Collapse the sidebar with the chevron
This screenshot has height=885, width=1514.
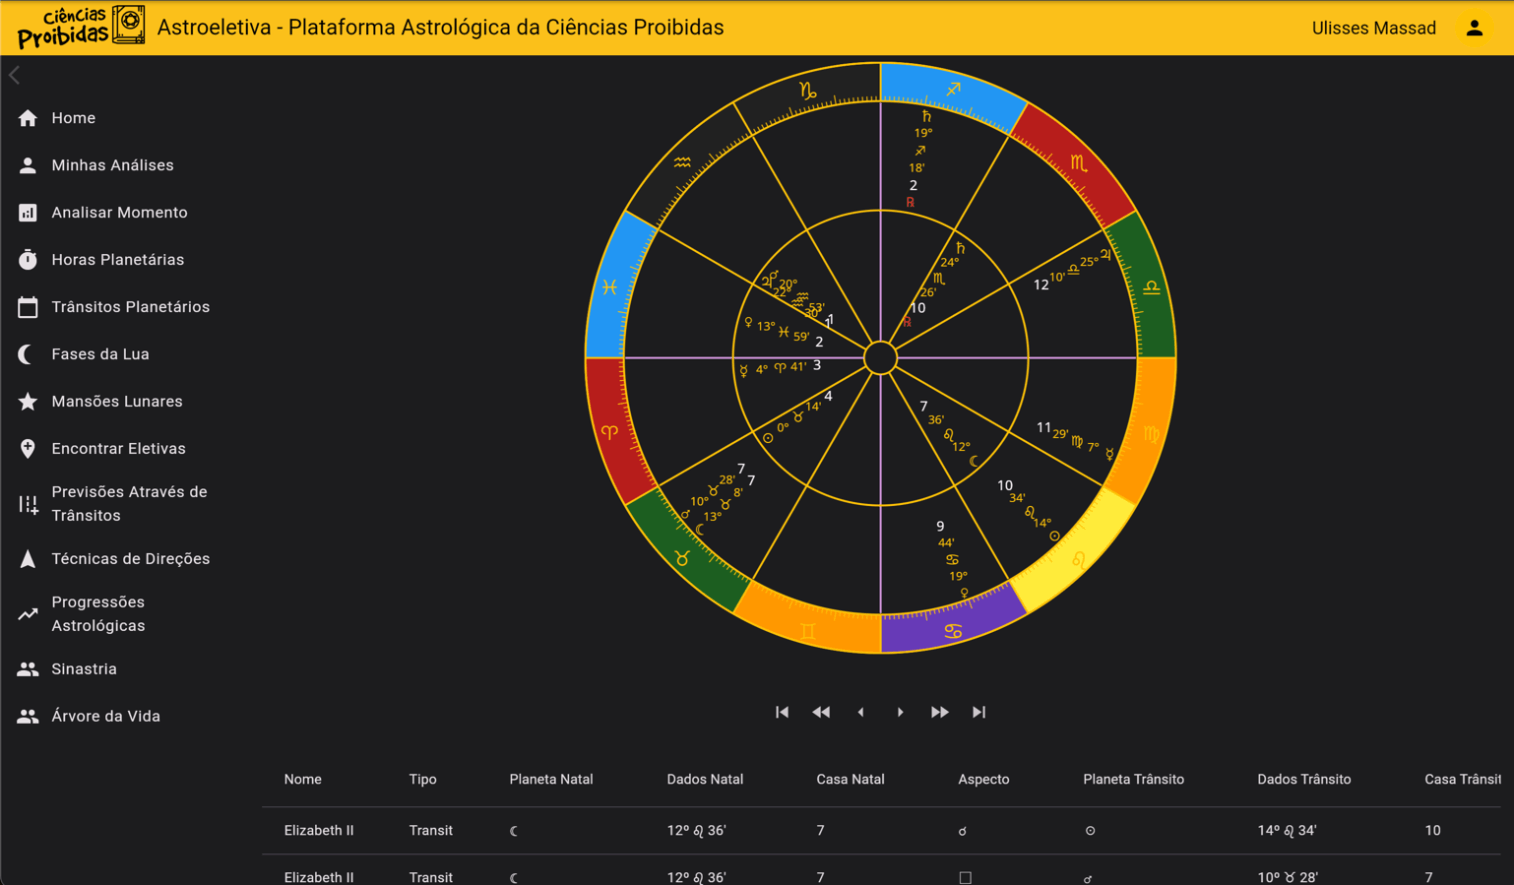tap(15, 75)
